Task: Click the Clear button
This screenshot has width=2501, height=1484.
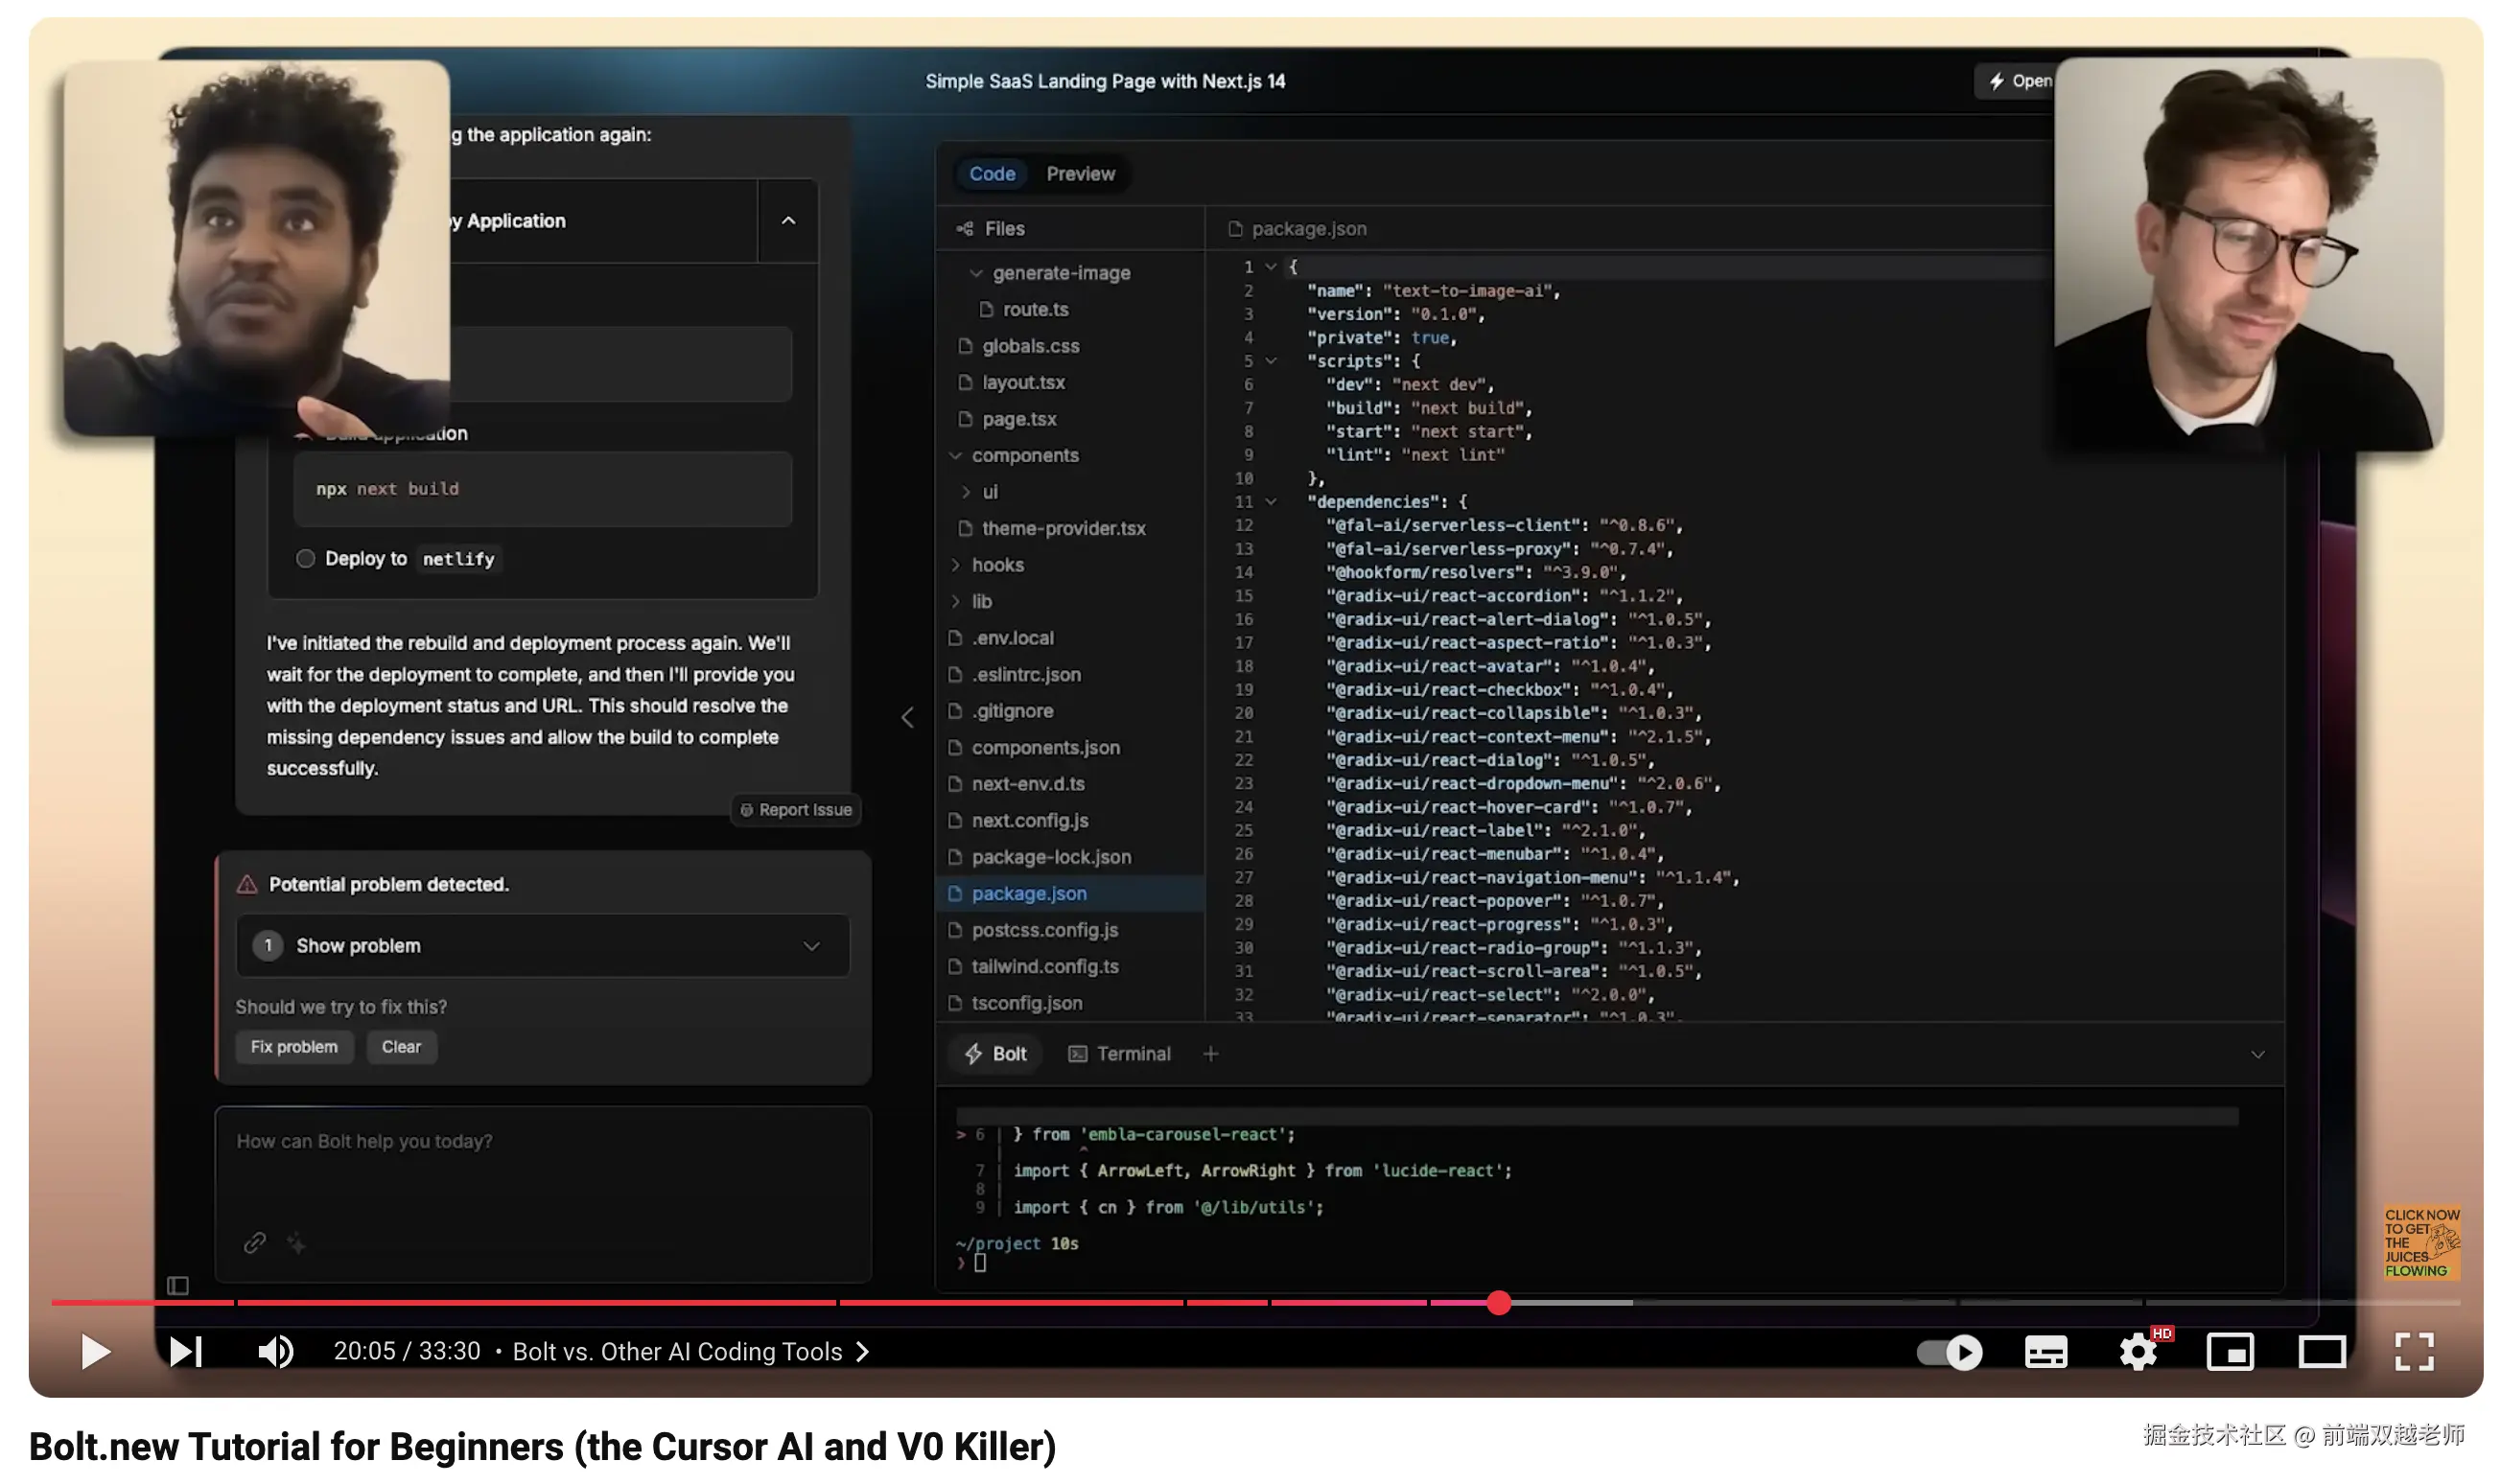Action: click(x=401, y=1046)
